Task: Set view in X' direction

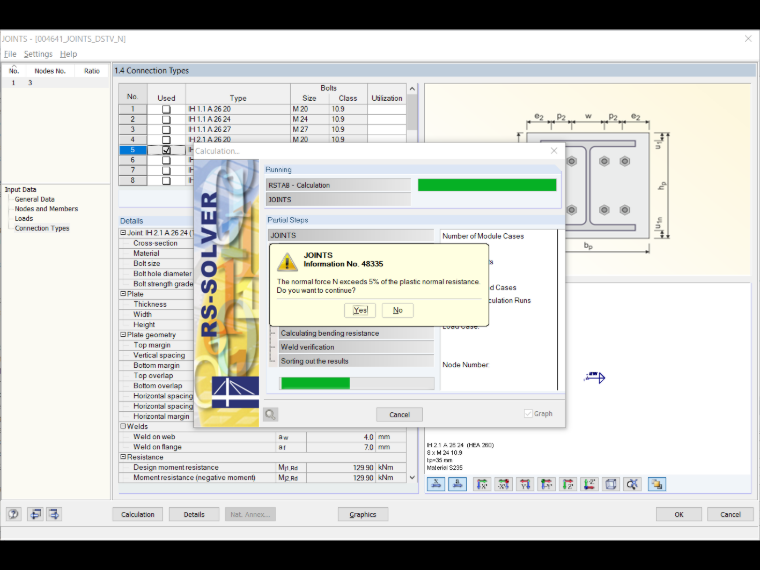Action: (482, 484)
